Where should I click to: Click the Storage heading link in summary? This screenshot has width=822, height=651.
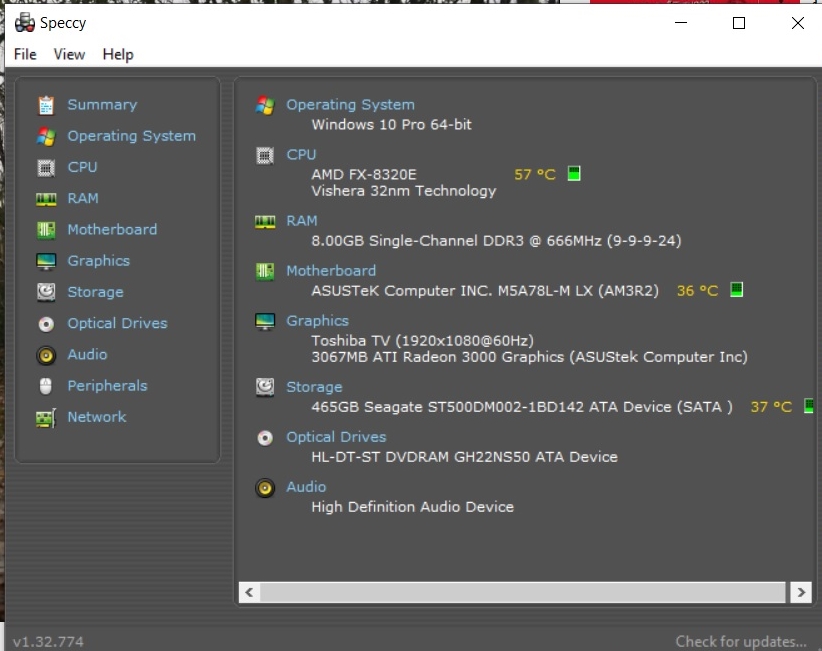(x=315, y=387)
